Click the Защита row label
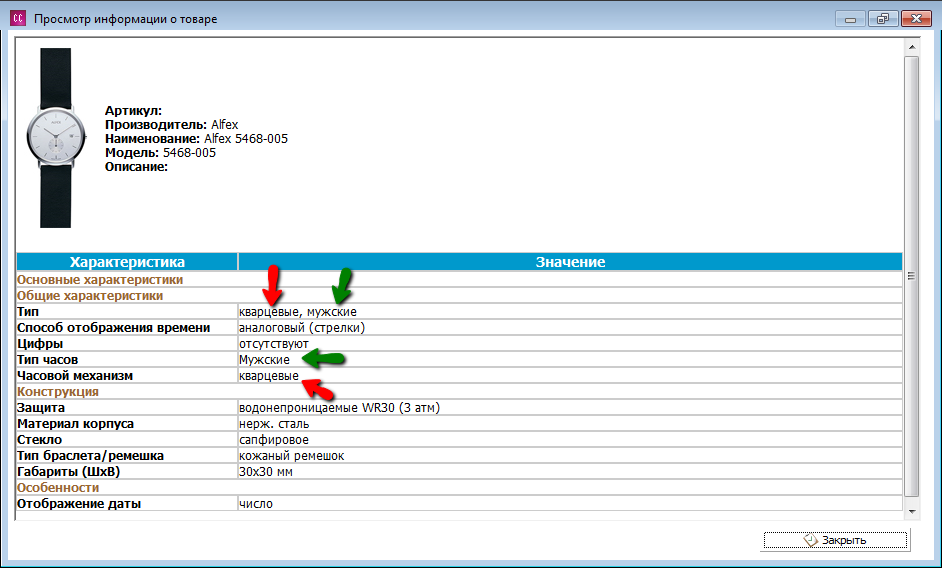The height and width of the screenshot is (568, 942). pos(41,408)
